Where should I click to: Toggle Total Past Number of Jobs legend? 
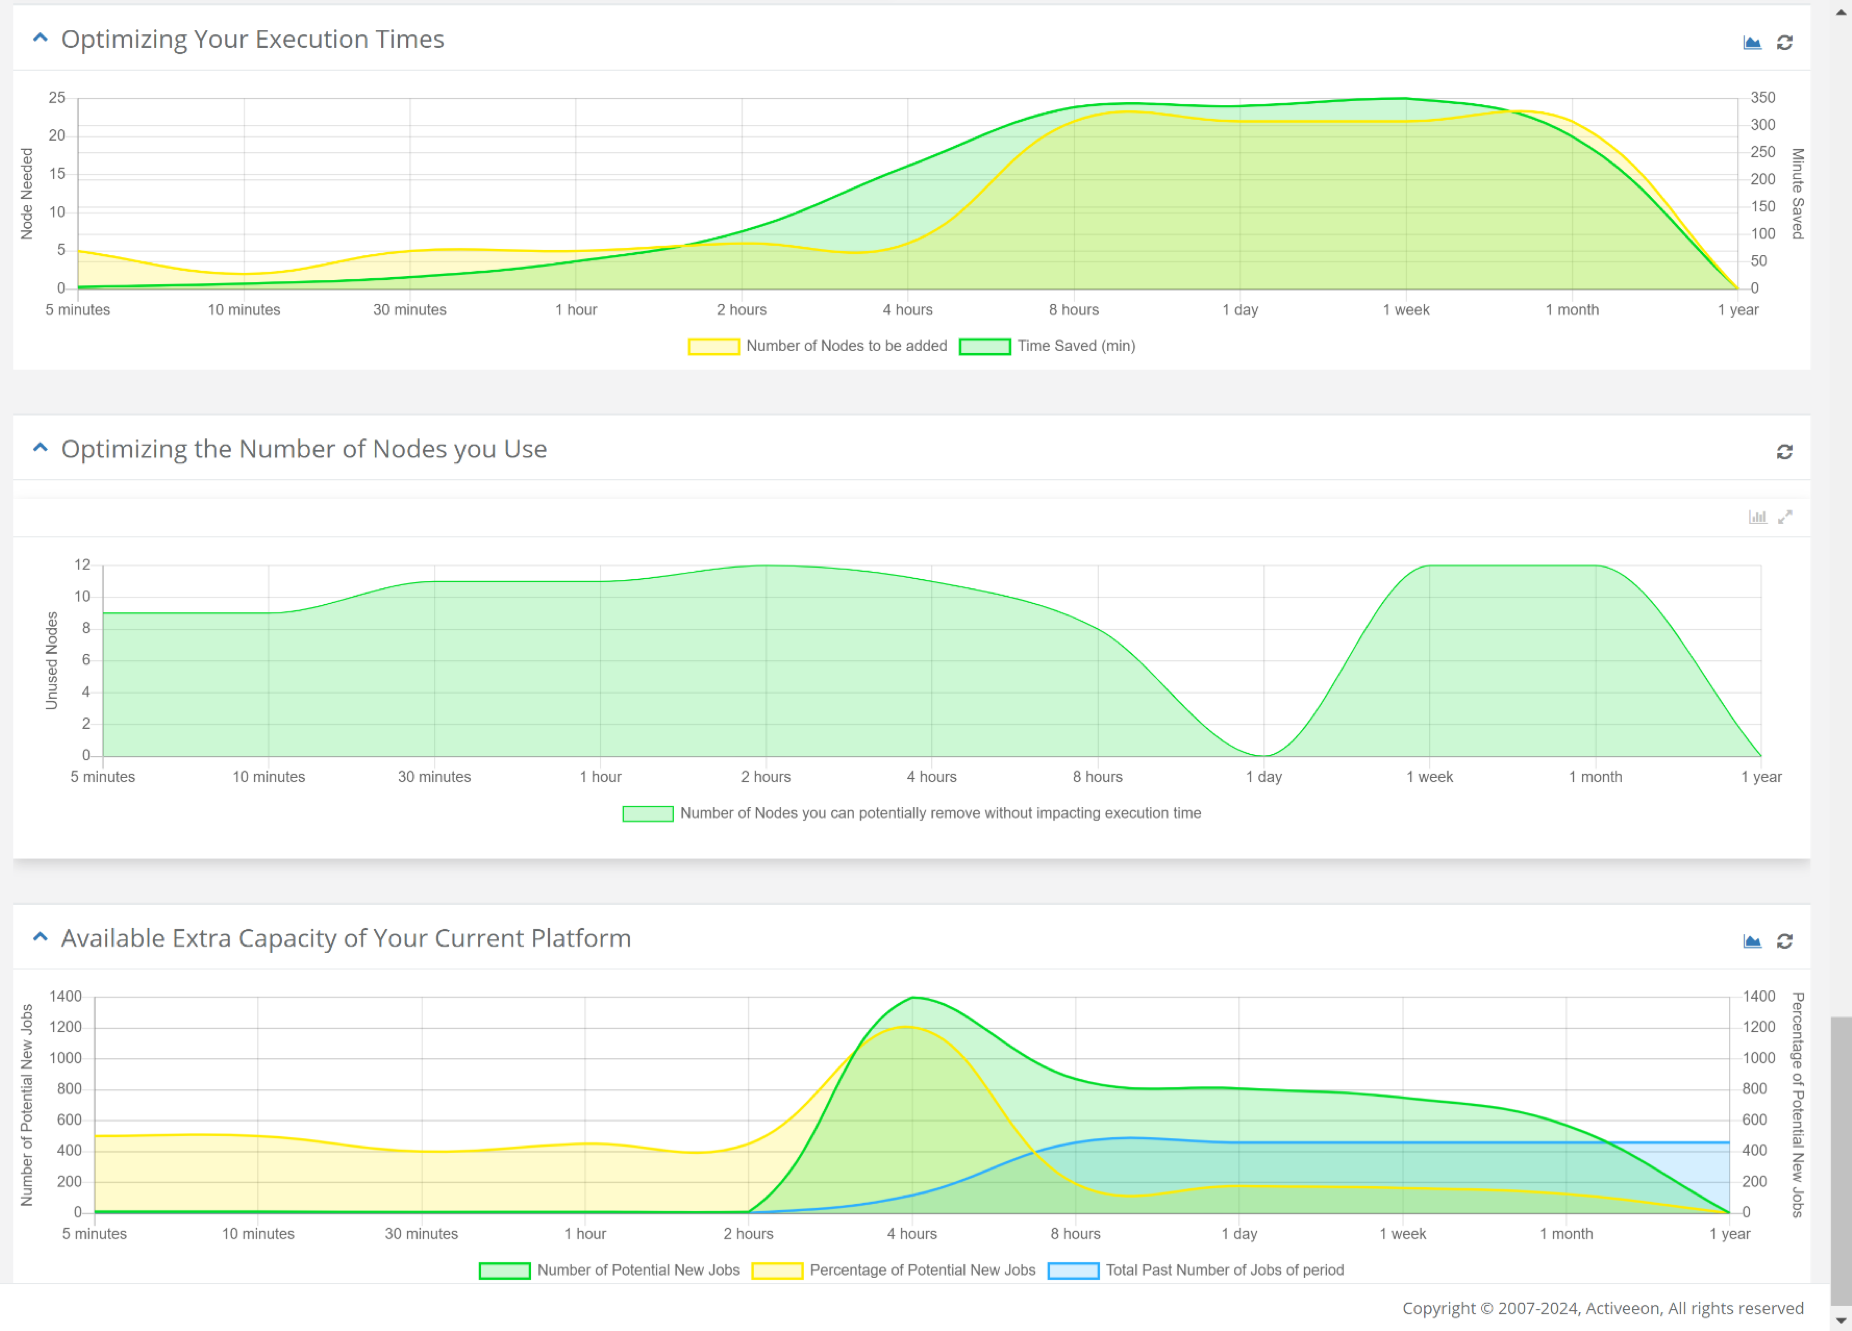(1196, 1270)
